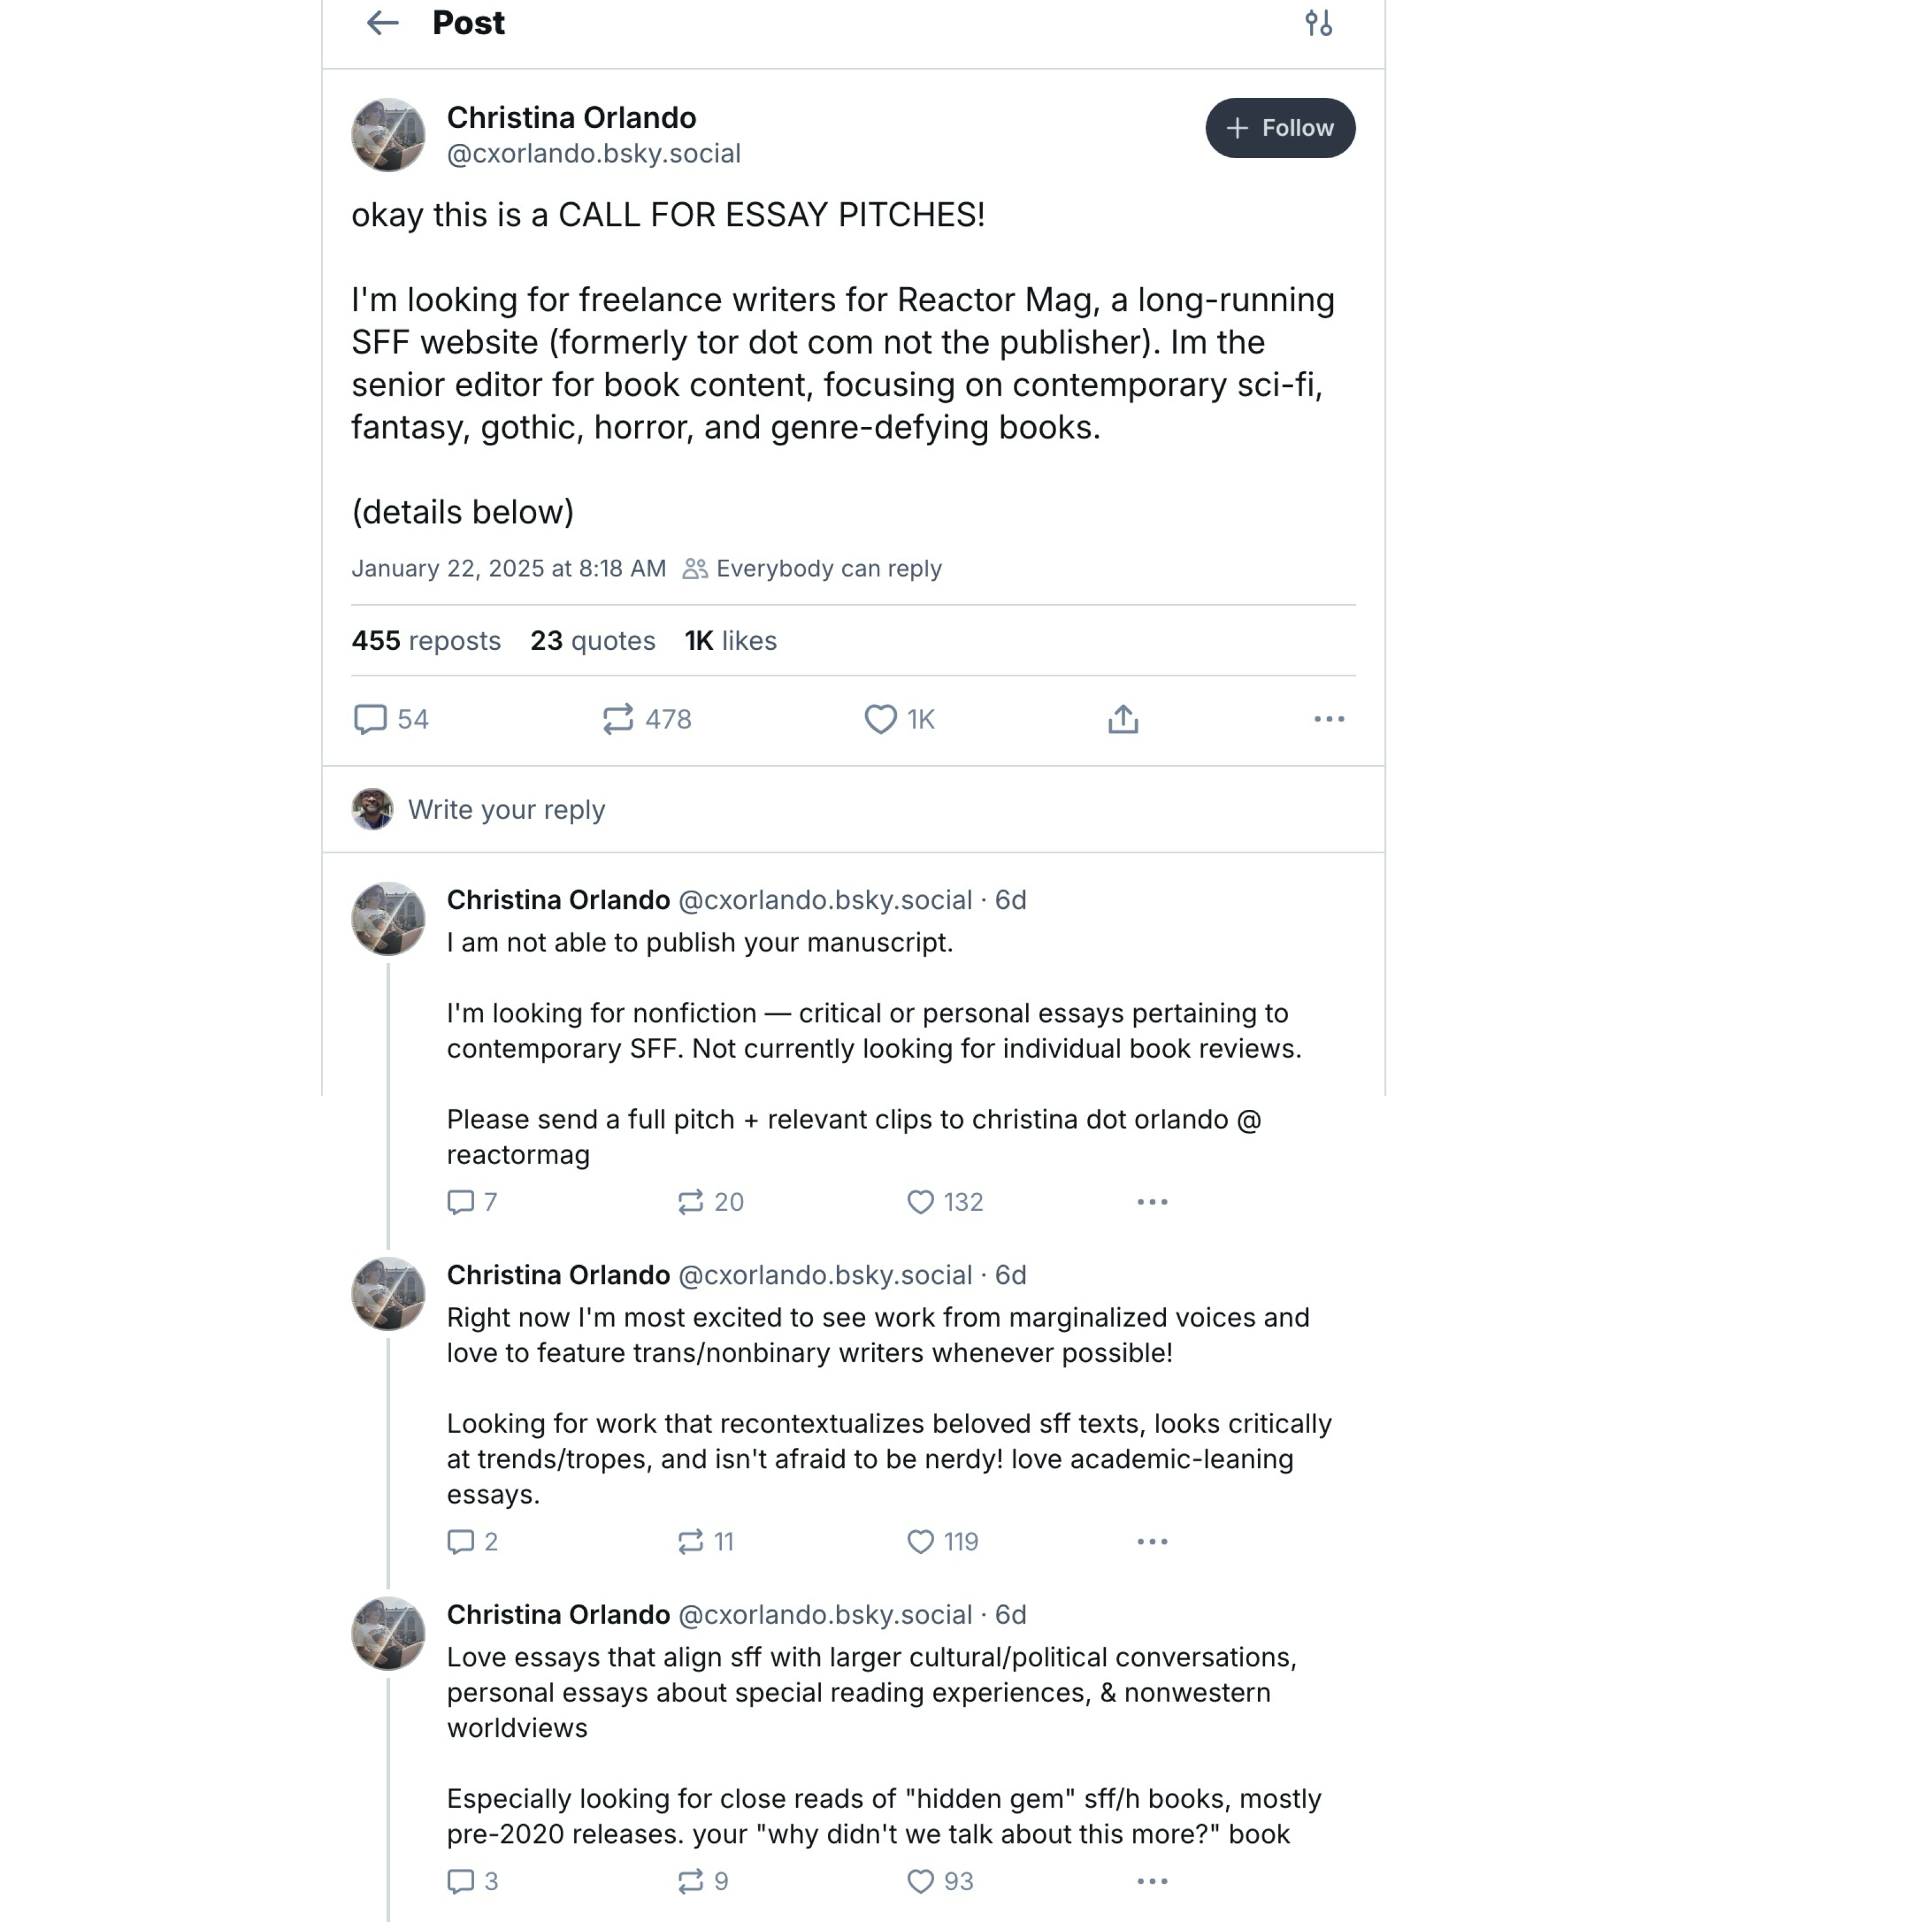Viewport: 1932px width, 1922px height.
Task: Share the main post via share icon
Action: (1123, 719)
